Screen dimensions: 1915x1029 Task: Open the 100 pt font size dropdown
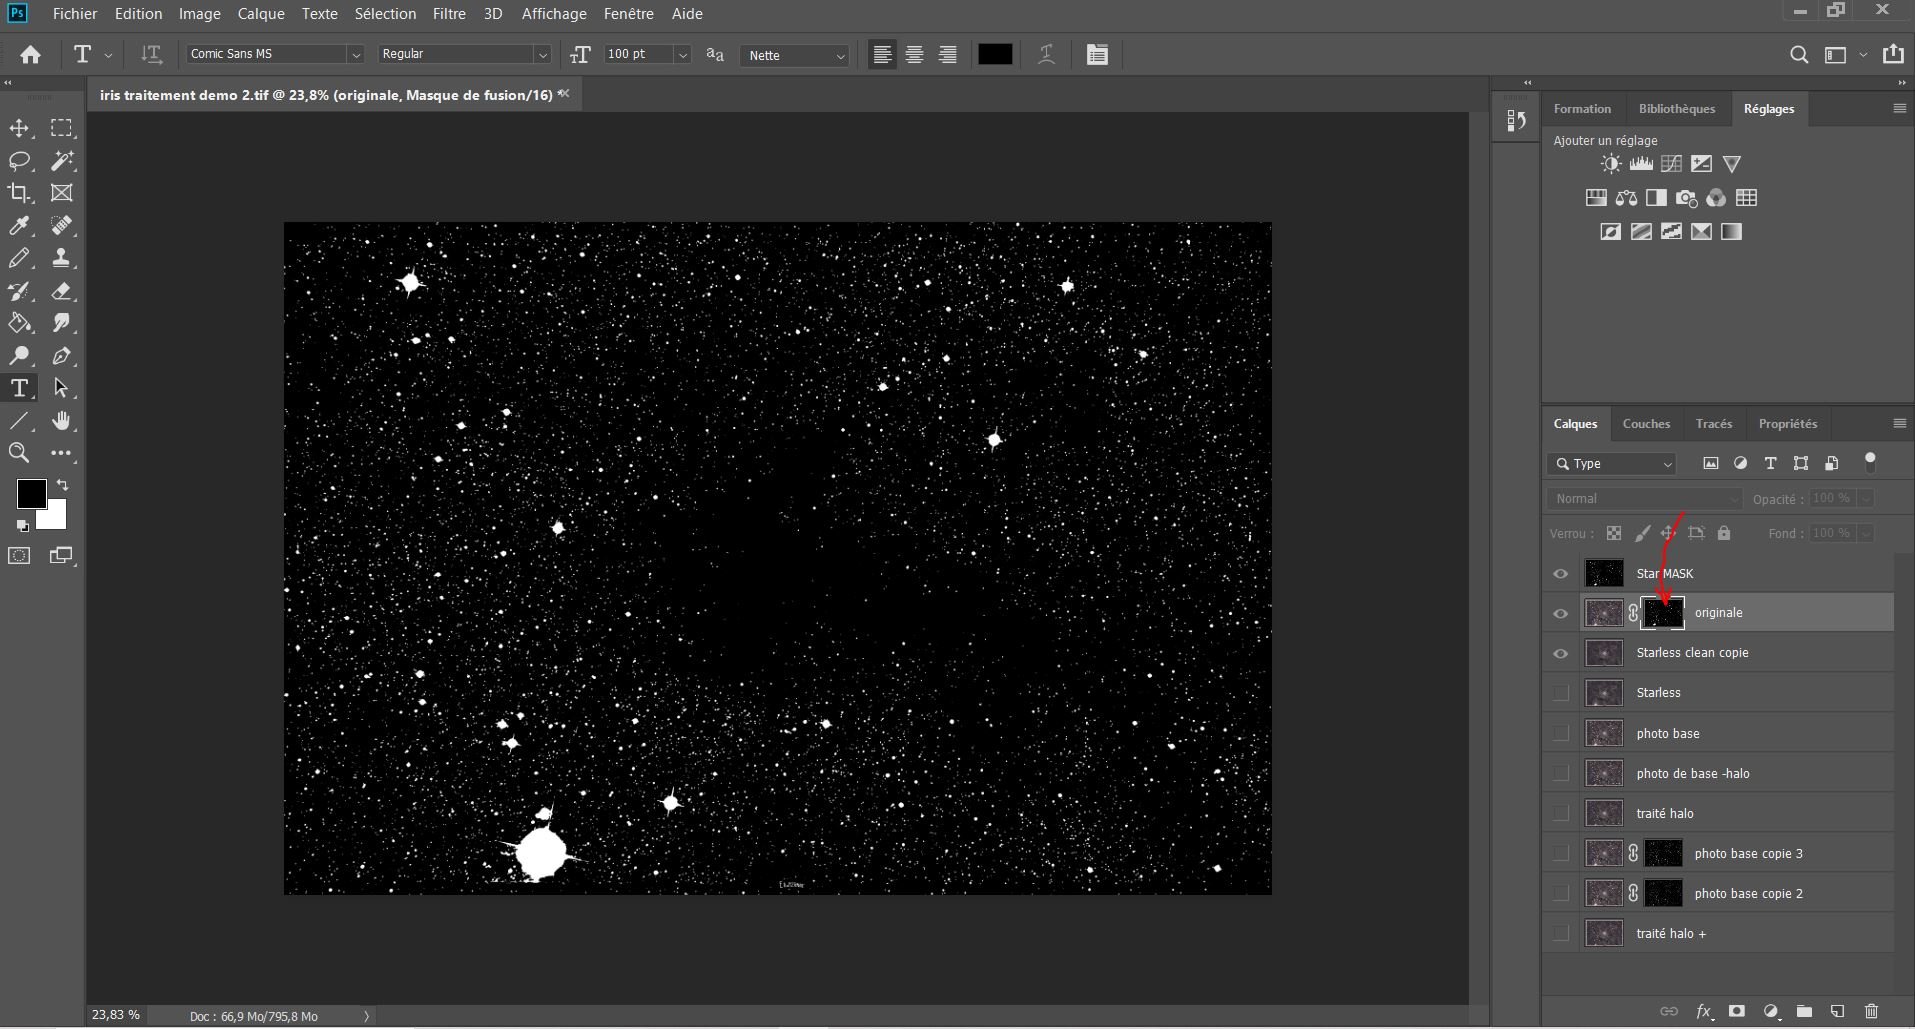[x=683, y=55]
